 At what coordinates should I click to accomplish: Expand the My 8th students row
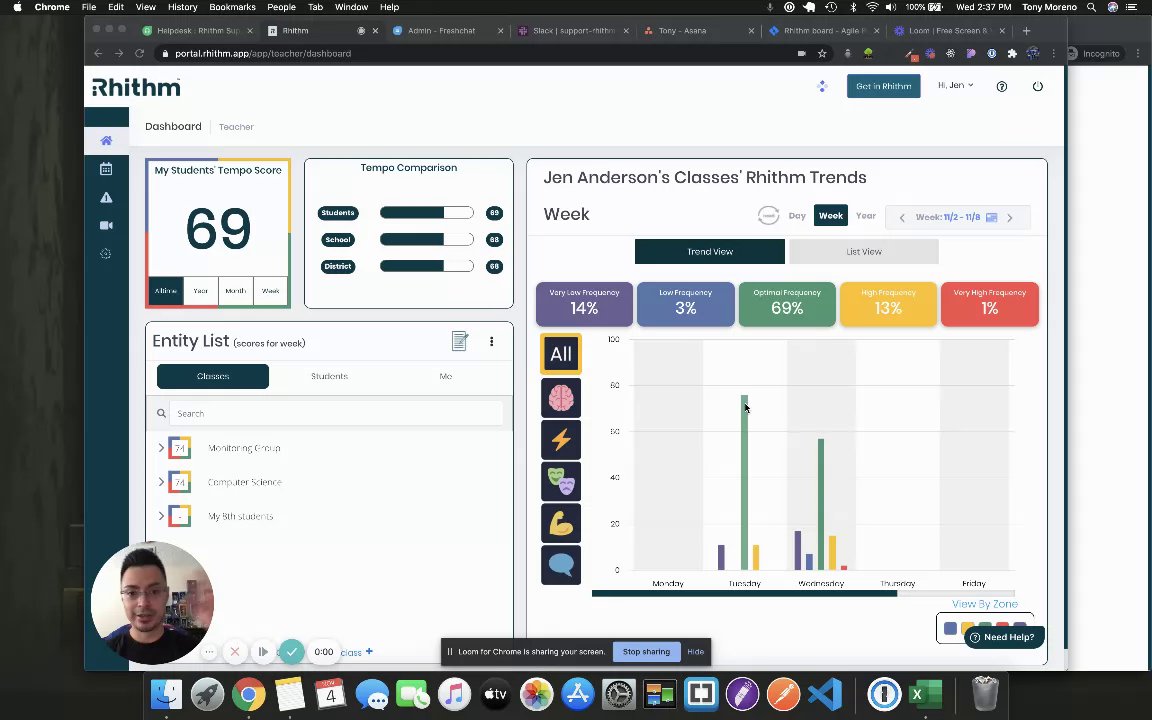[x=162, y=516]
